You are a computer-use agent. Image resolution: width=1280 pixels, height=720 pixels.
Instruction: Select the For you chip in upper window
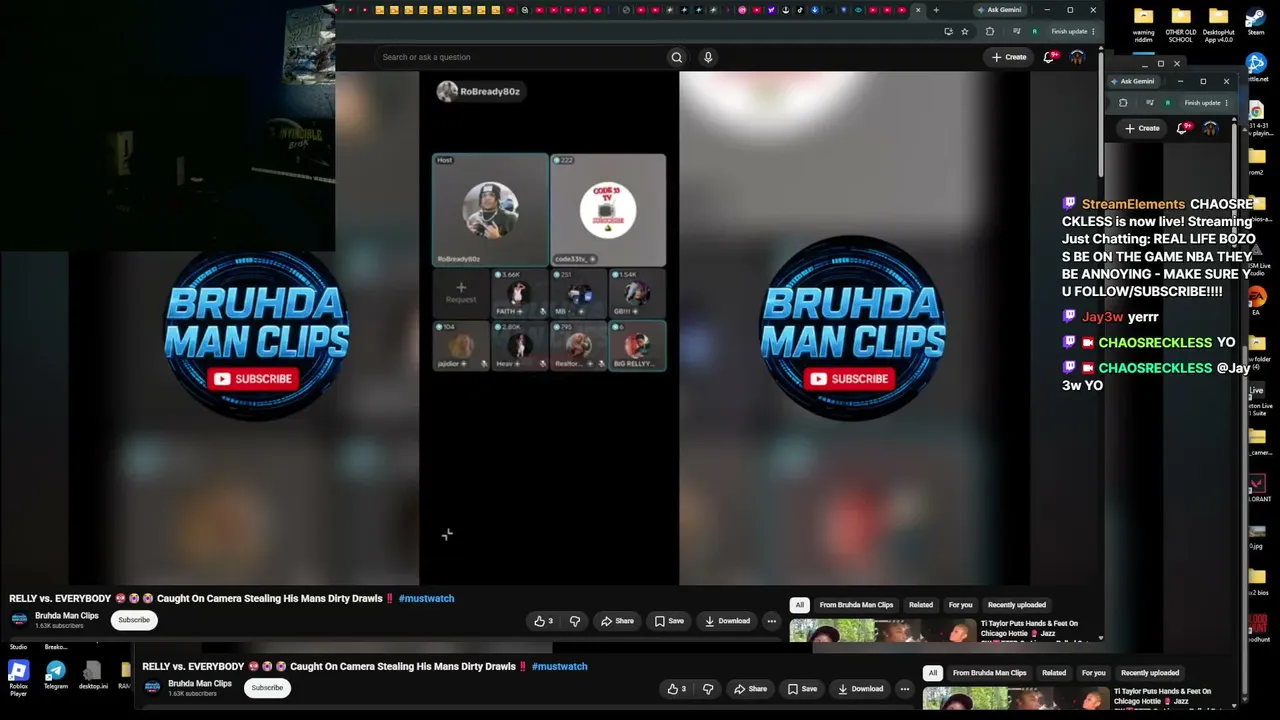click(x=960, y=605)
